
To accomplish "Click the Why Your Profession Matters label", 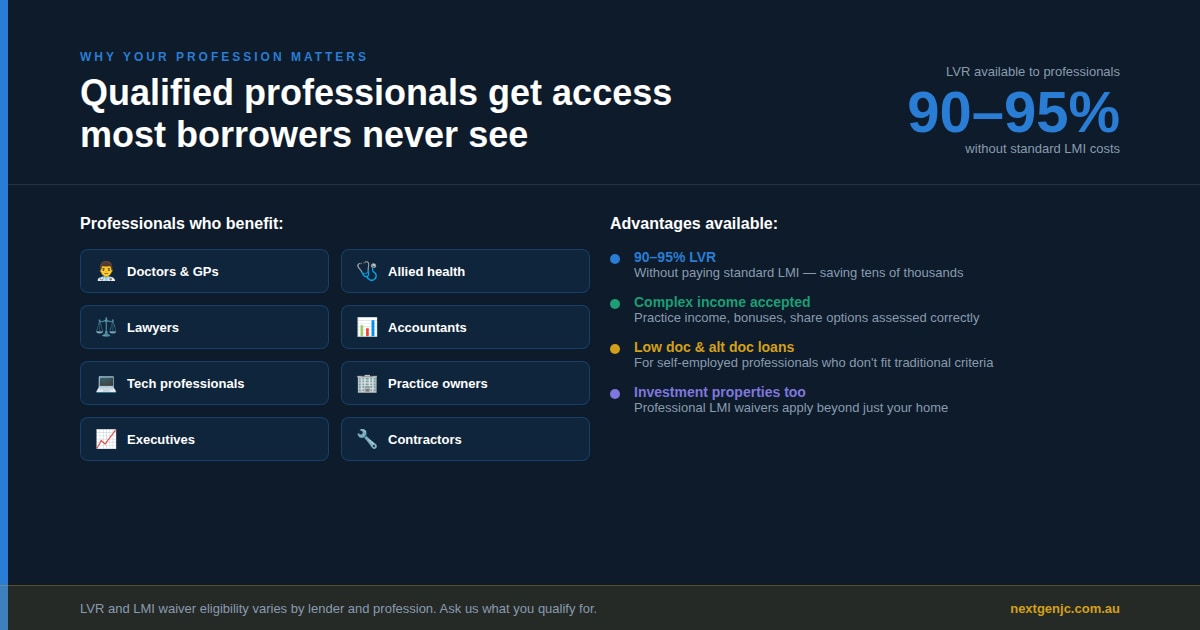I will click(x=224, y=57).
